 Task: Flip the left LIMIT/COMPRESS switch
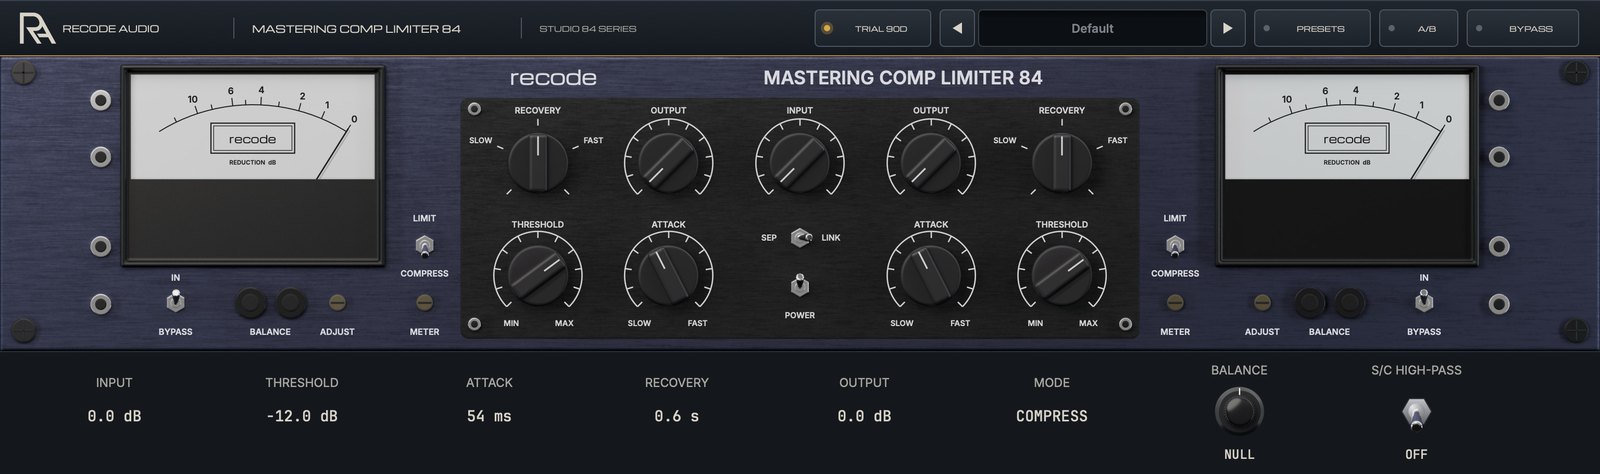[424, 245]
